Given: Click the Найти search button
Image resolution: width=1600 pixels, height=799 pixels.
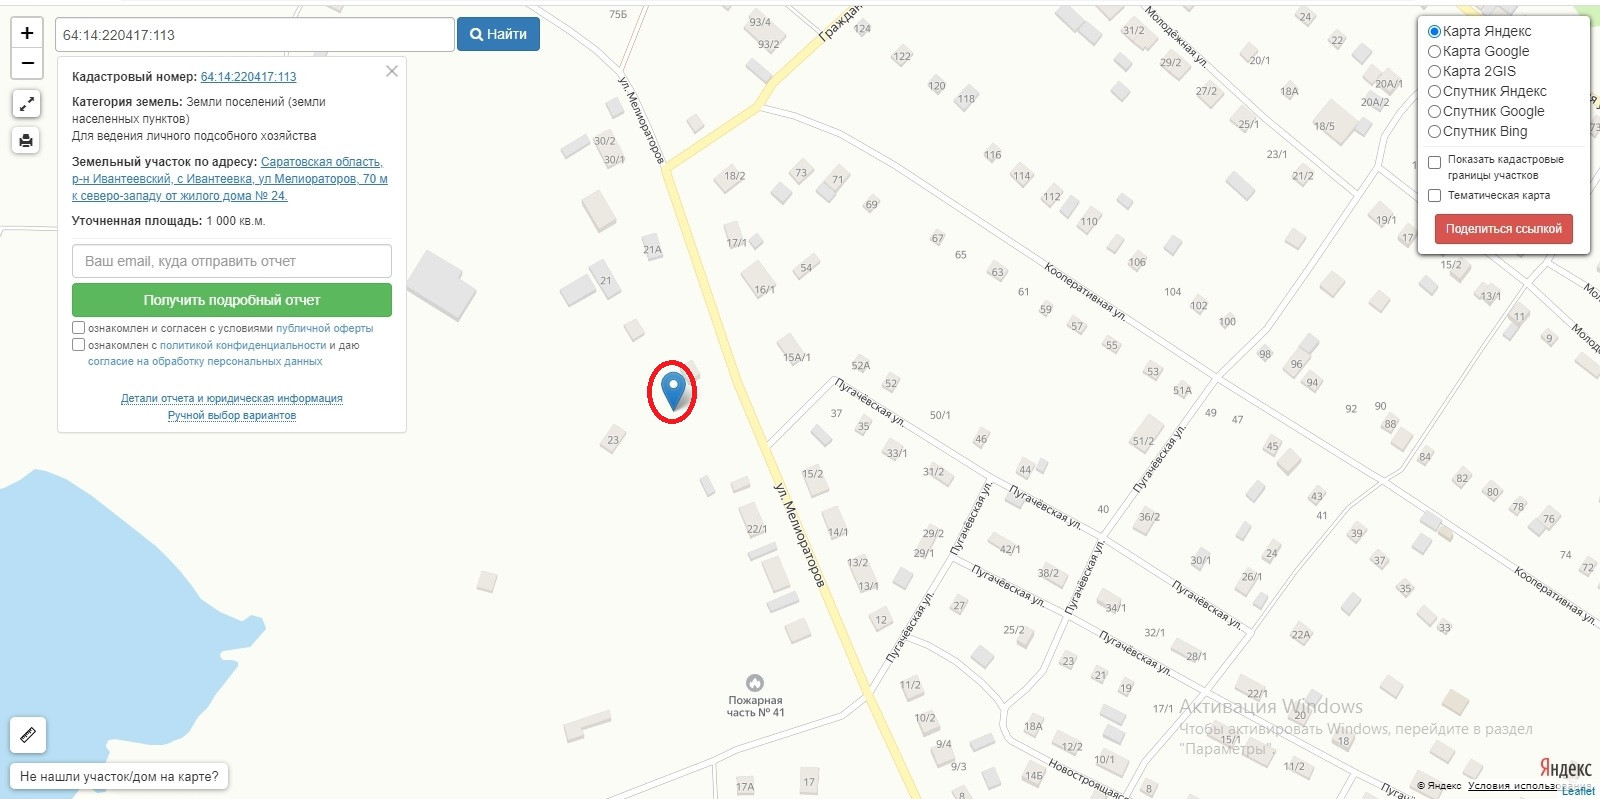Looking at the screenshot, I should [499, 34].
